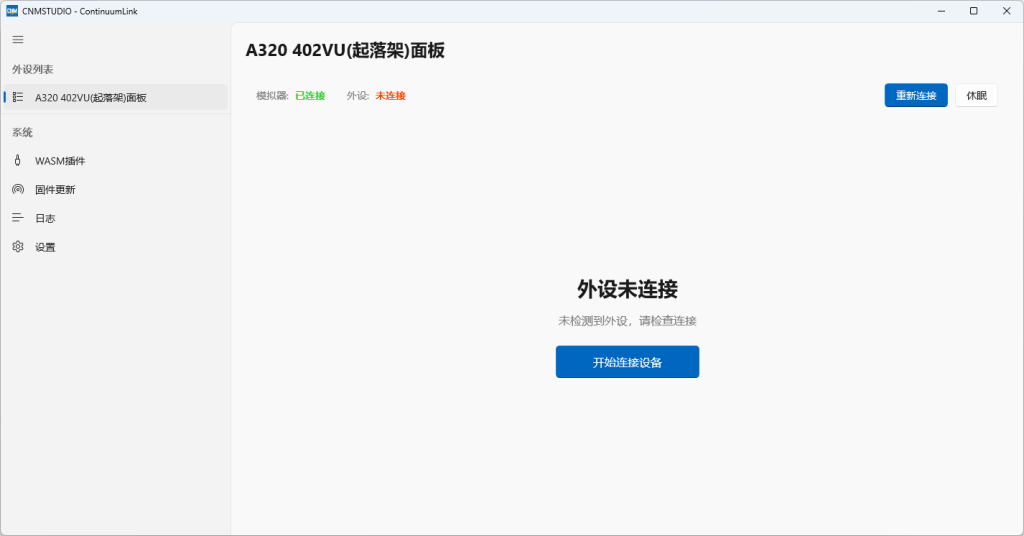Click the 设置 gear icon
Viewport: 1024px width, 536px height.
(18, 247)
